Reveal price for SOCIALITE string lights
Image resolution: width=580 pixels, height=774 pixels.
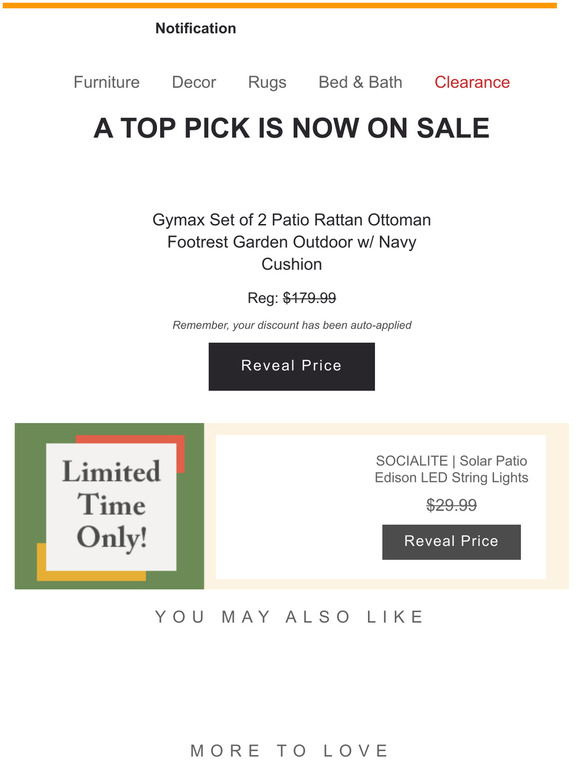click(451, 542)
